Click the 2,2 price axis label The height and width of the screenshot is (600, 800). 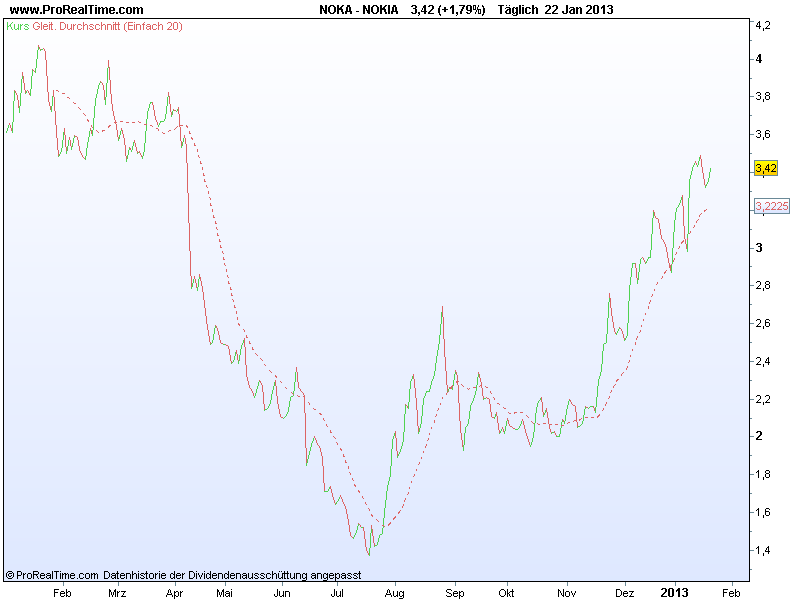coord(763,399)
